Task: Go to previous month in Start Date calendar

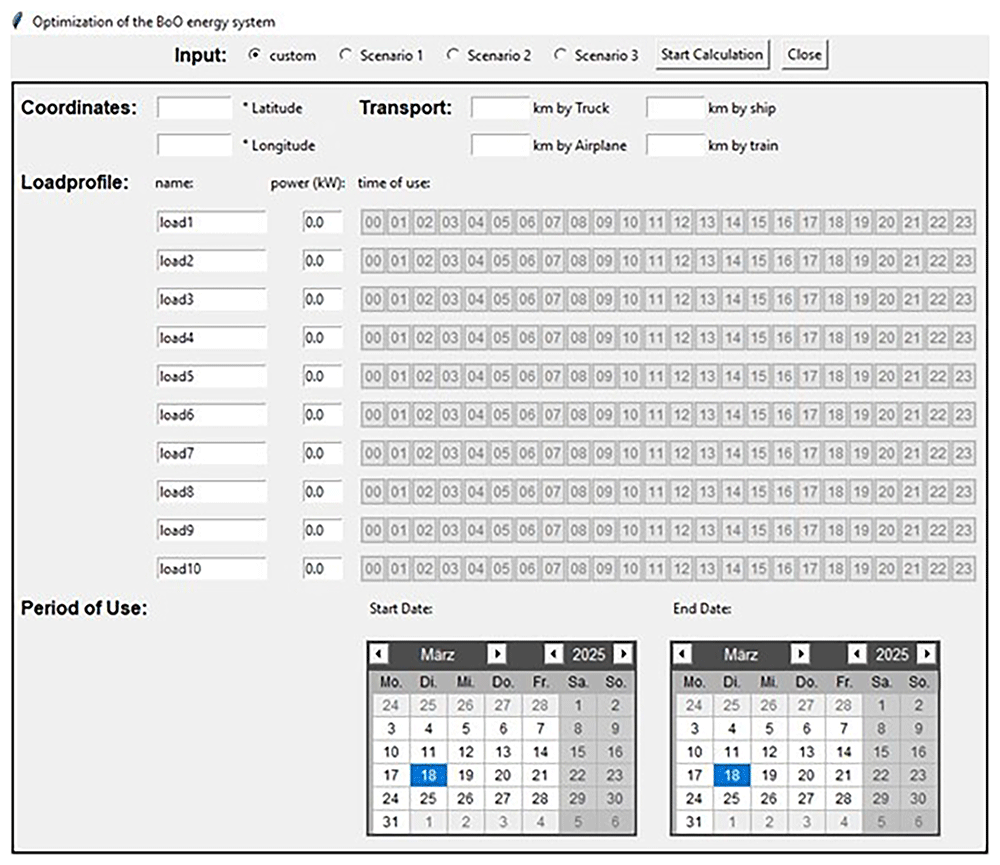Action: (379, 654)
